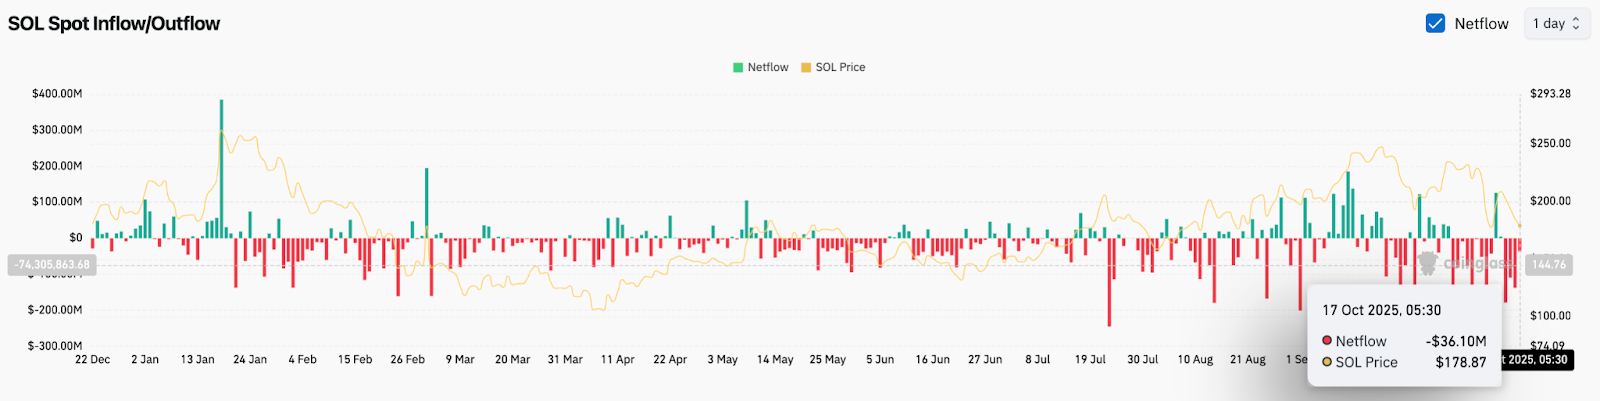Click the red Netflow dot in tooltip
The height and width of the screenshot is (401, 1600).
pos(1327,341)
